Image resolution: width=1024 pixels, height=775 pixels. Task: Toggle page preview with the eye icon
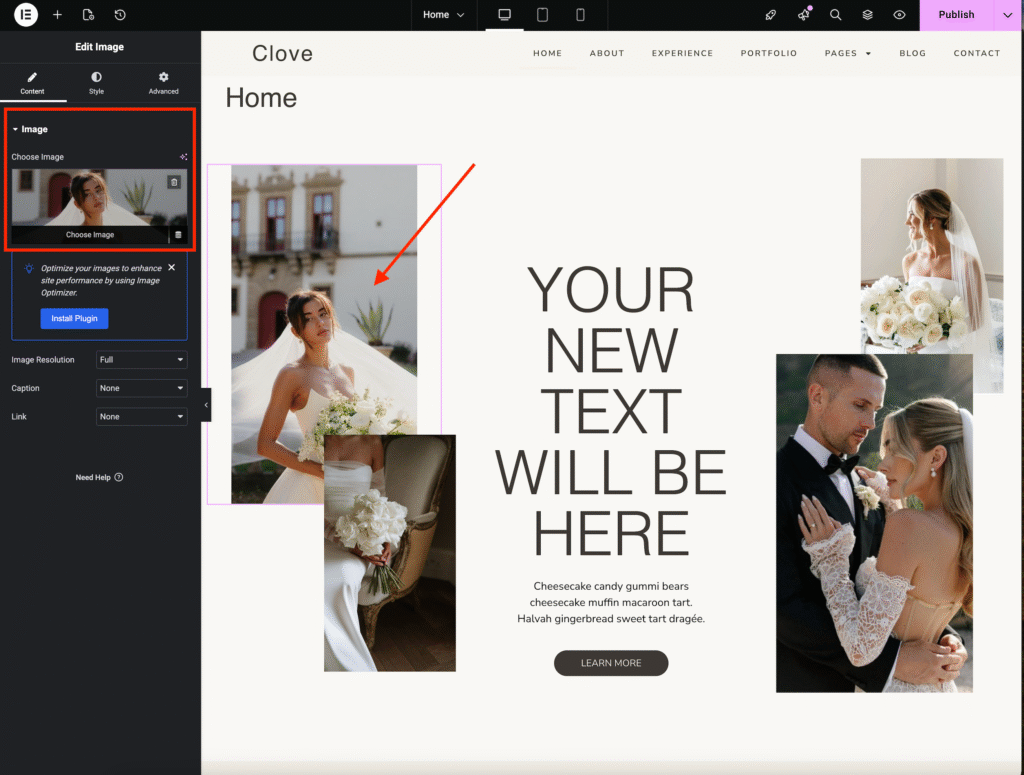coord(899,15)
